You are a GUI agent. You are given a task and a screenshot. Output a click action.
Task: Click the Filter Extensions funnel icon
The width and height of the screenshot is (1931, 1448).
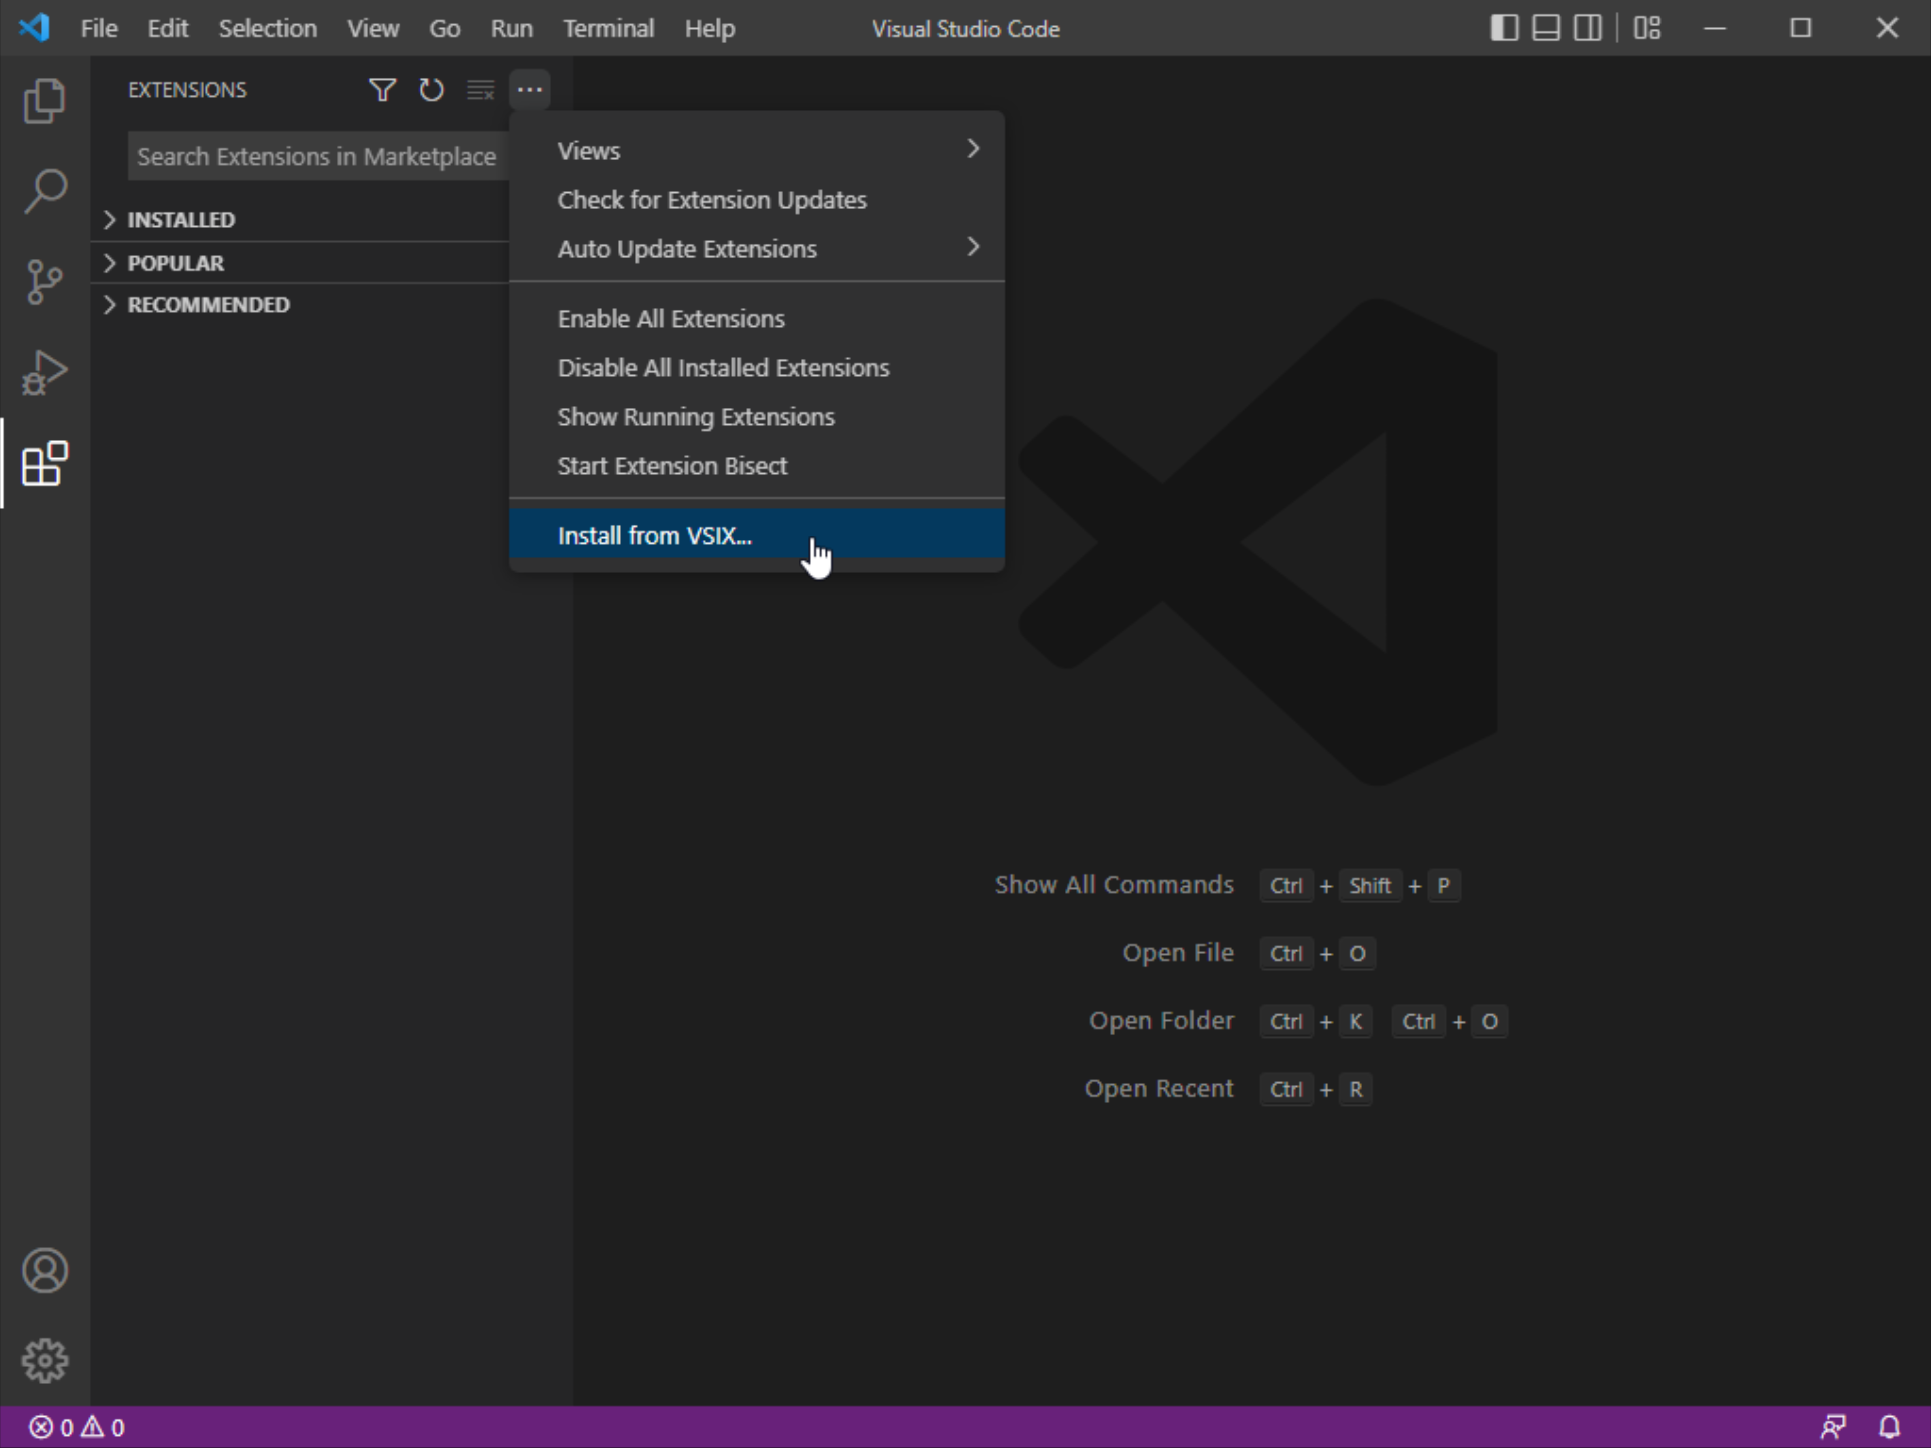click(382, 90)
